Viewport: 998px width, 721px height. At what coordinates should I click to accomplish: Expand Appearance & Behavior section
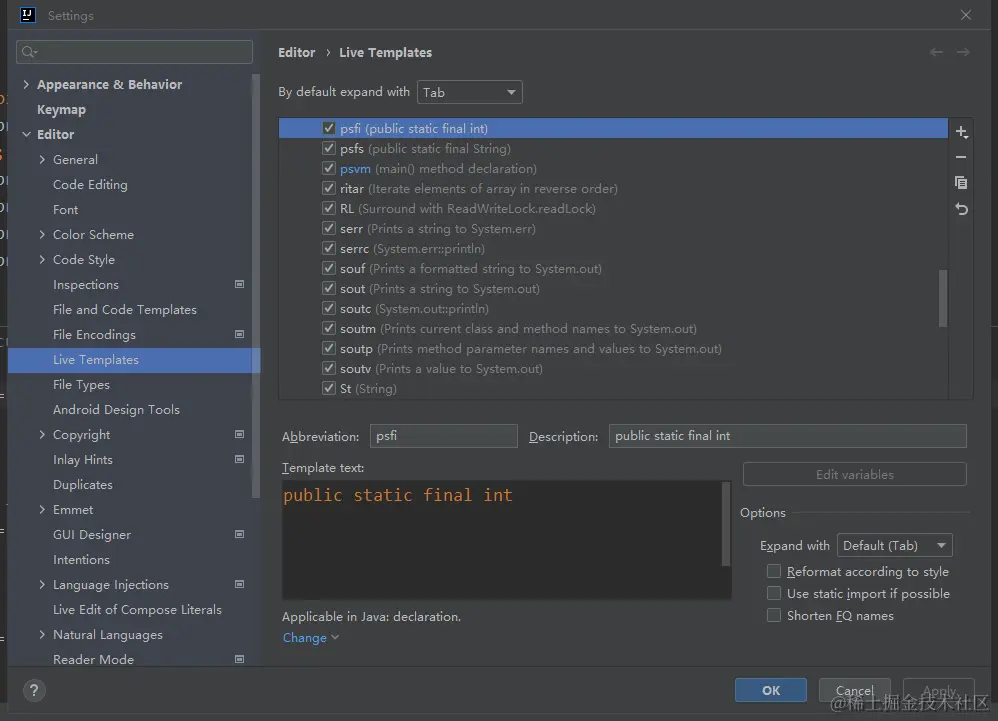(26, 84)
